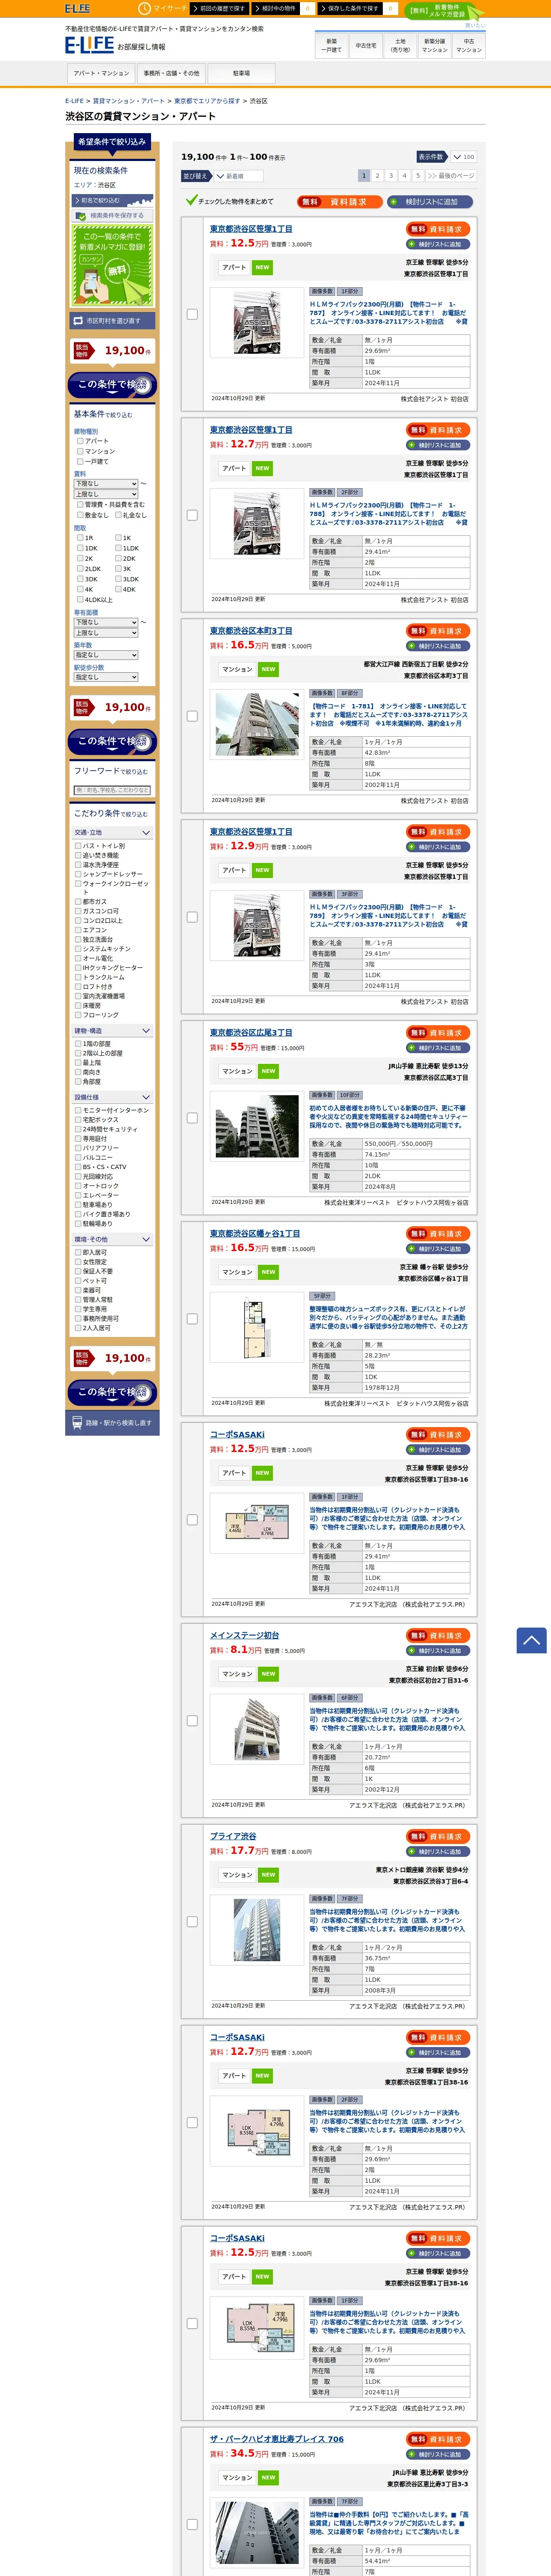
Task: Check オートロック option
Action: click(78, 1186)
